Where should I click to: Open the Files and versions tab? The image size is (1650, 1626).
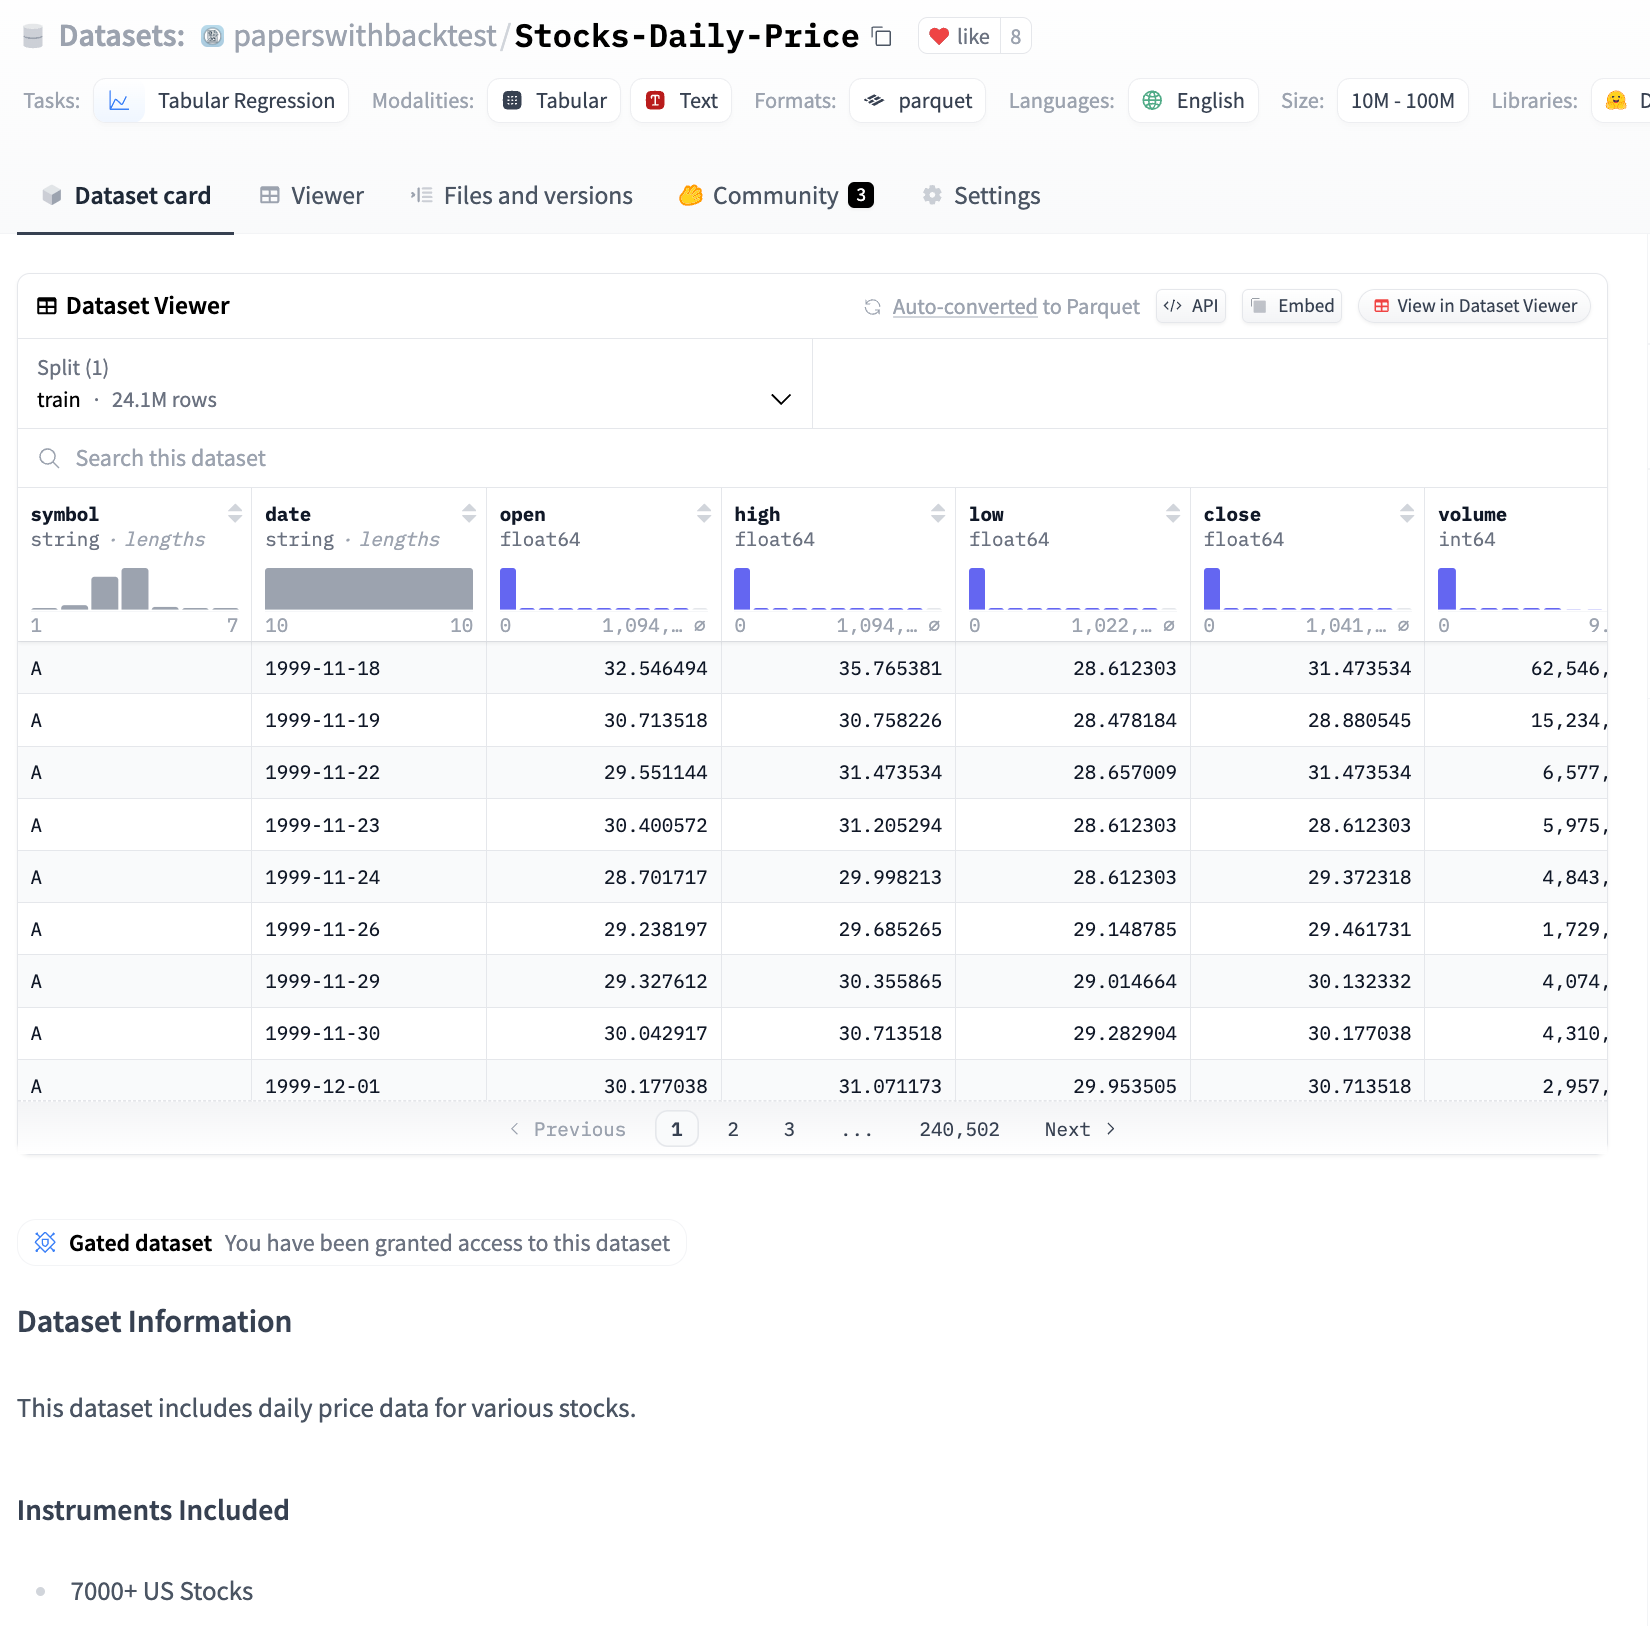tap(521, 195)
